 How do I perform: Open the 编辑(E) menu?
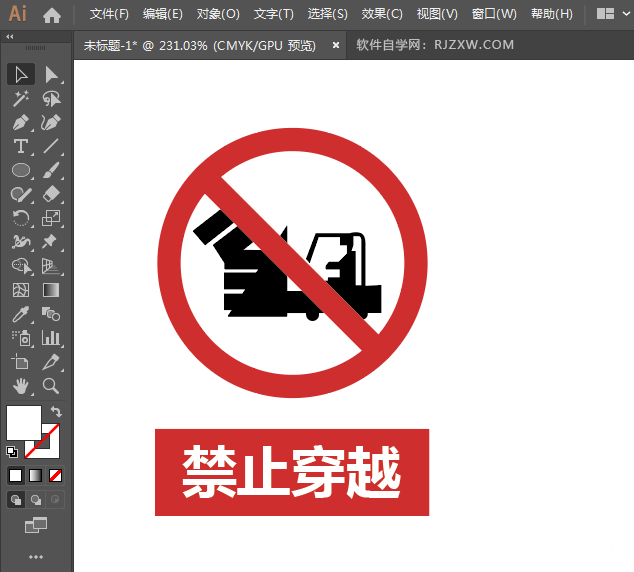163,14
